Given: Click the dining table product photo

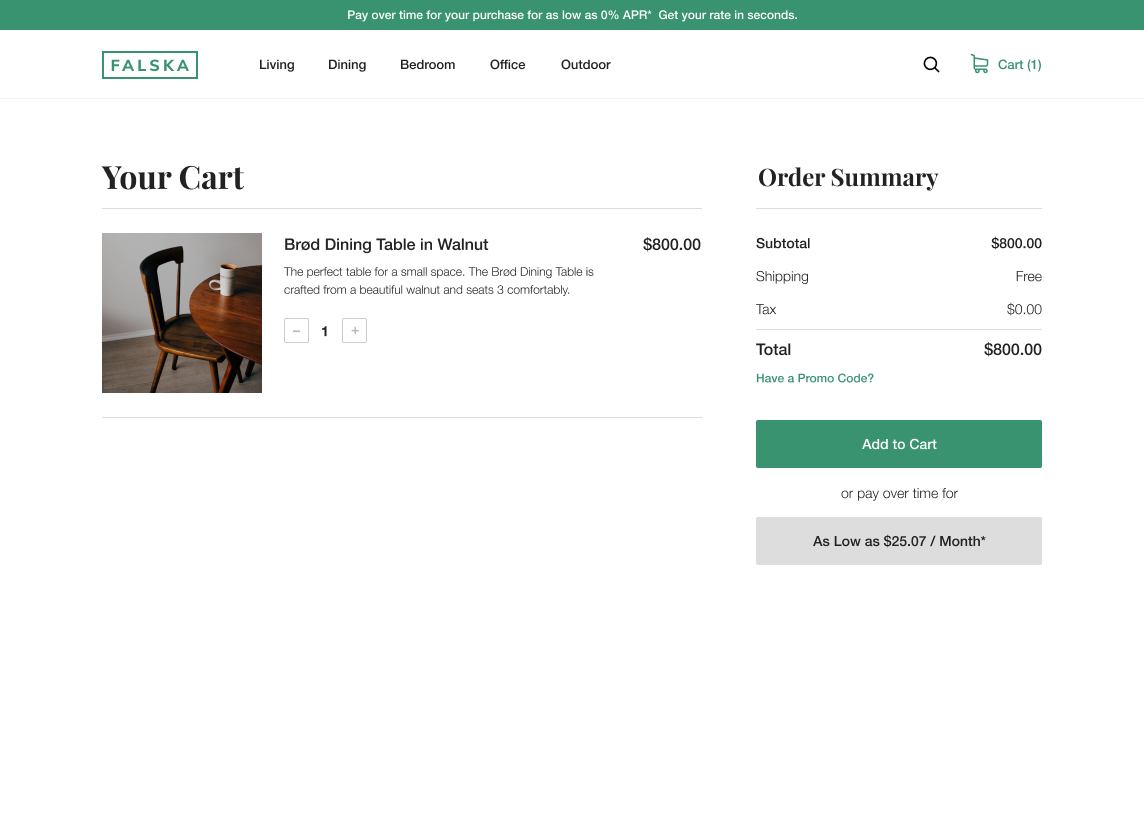Looking at the screenshot, I should (182, 313).
